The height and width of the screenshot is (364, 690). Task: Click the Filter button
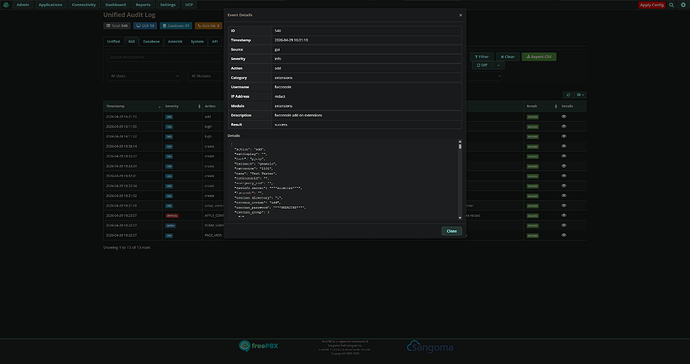click(481, 57)
